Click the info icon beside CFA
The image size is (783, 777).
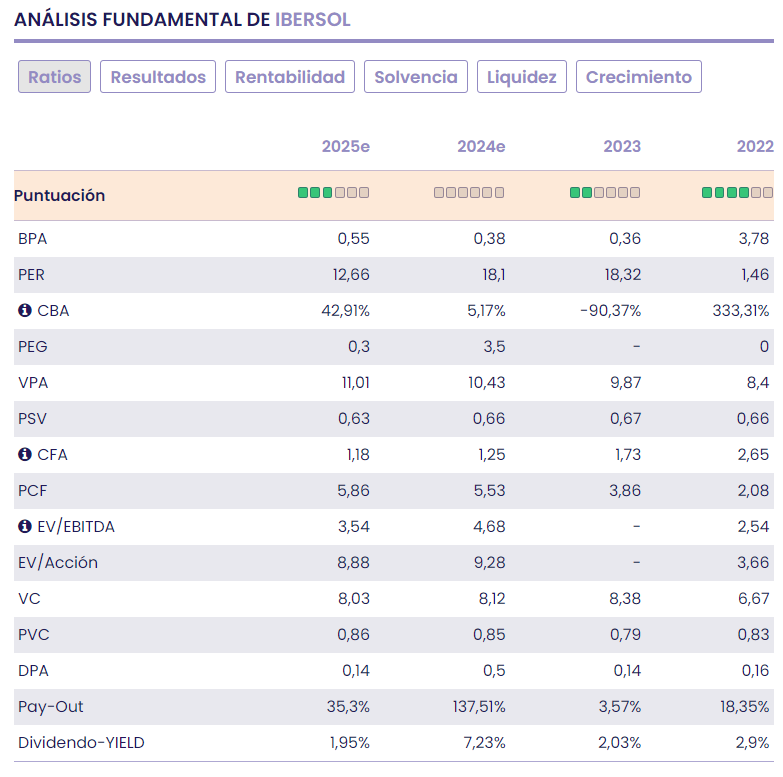[25, 455]
